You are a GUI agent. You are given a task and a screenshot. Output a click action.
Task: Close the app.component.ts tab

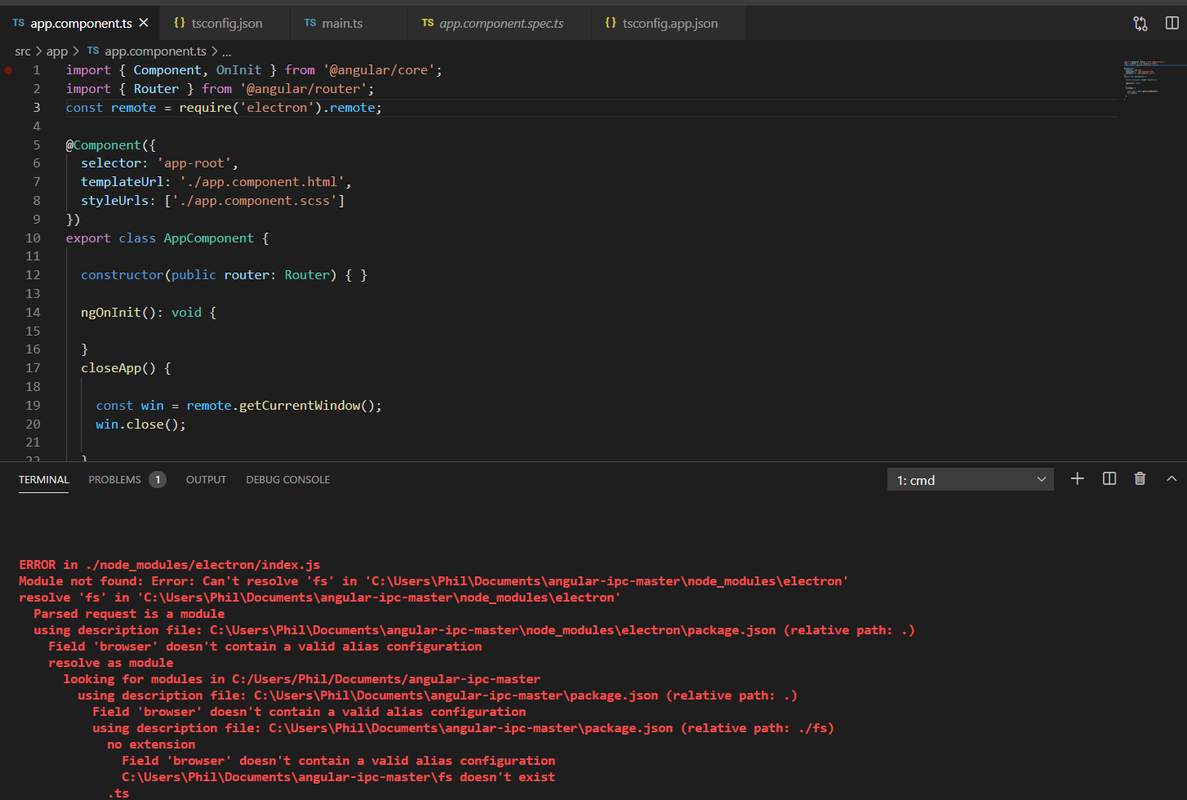pyautogui.click(x=144, y=23)
